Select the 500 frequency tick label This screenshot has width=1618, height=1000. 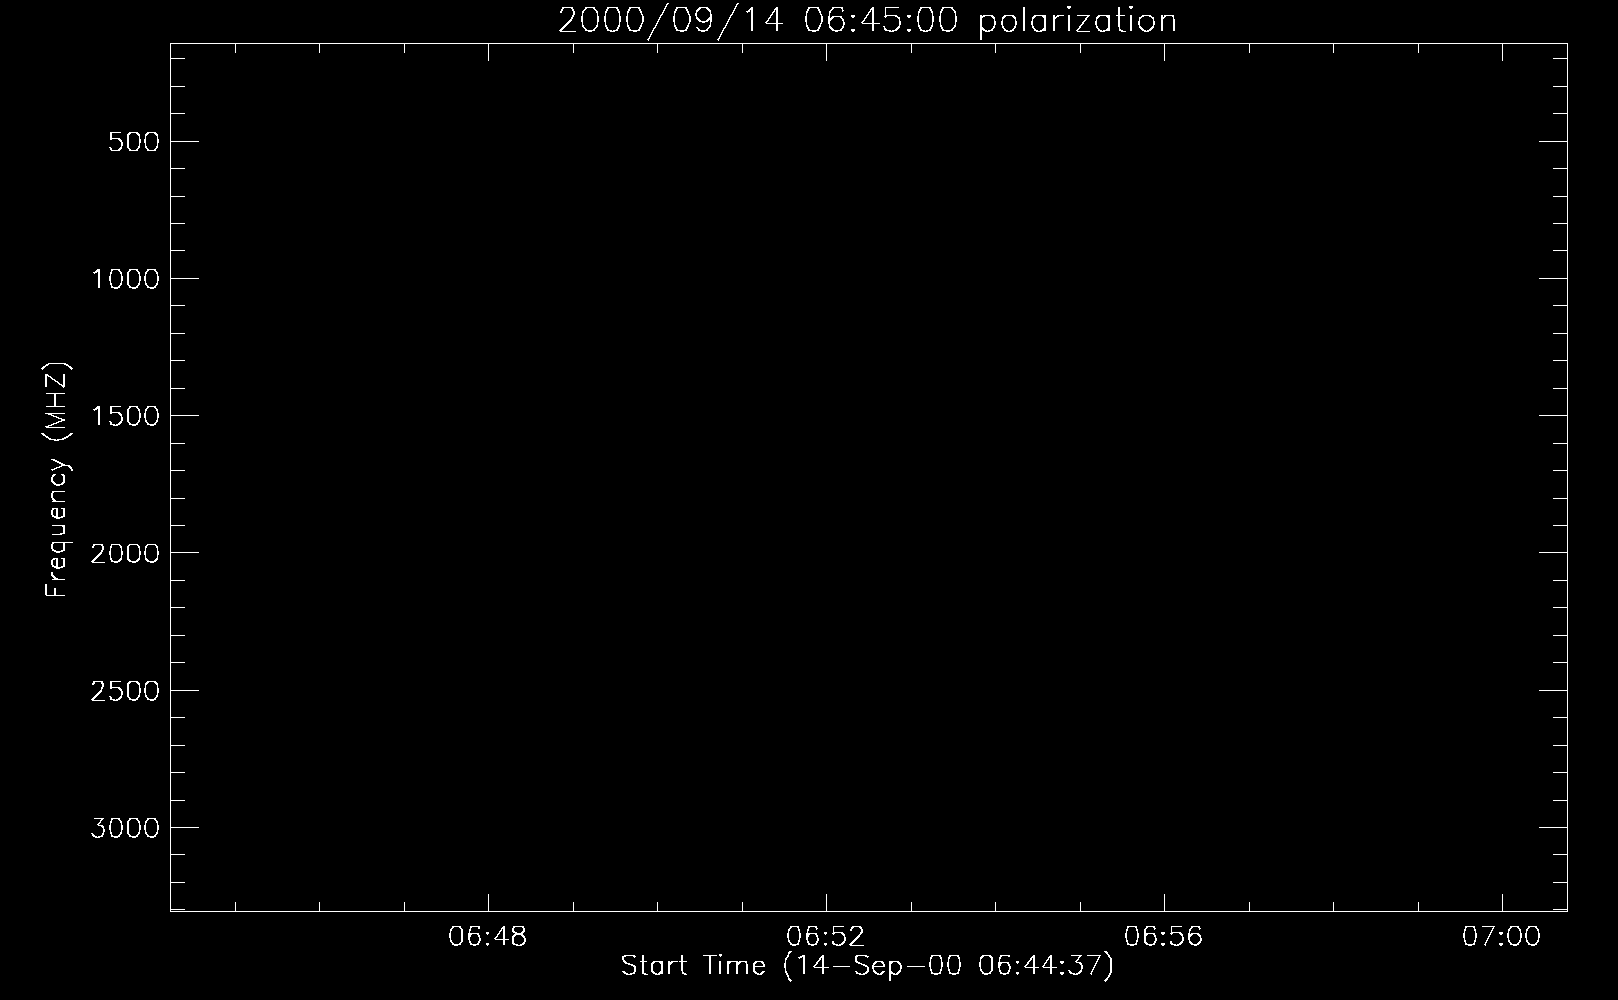pos(134,142)
